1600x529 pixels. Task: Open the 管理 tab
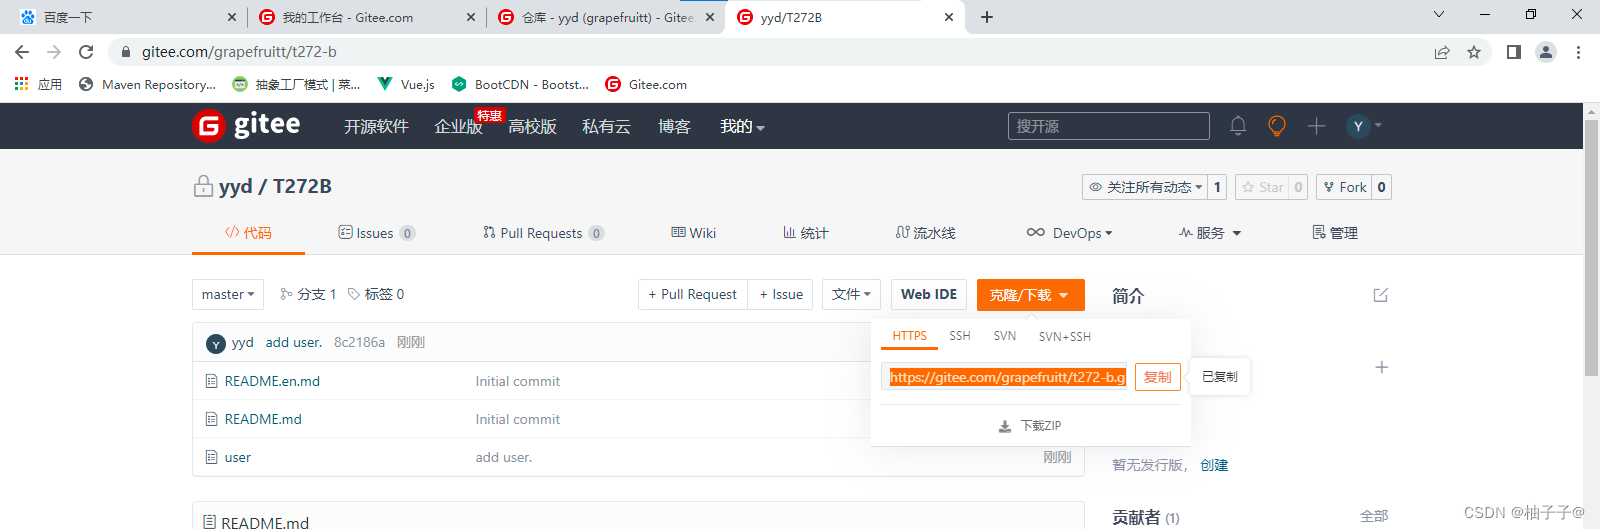[1335, 233]
